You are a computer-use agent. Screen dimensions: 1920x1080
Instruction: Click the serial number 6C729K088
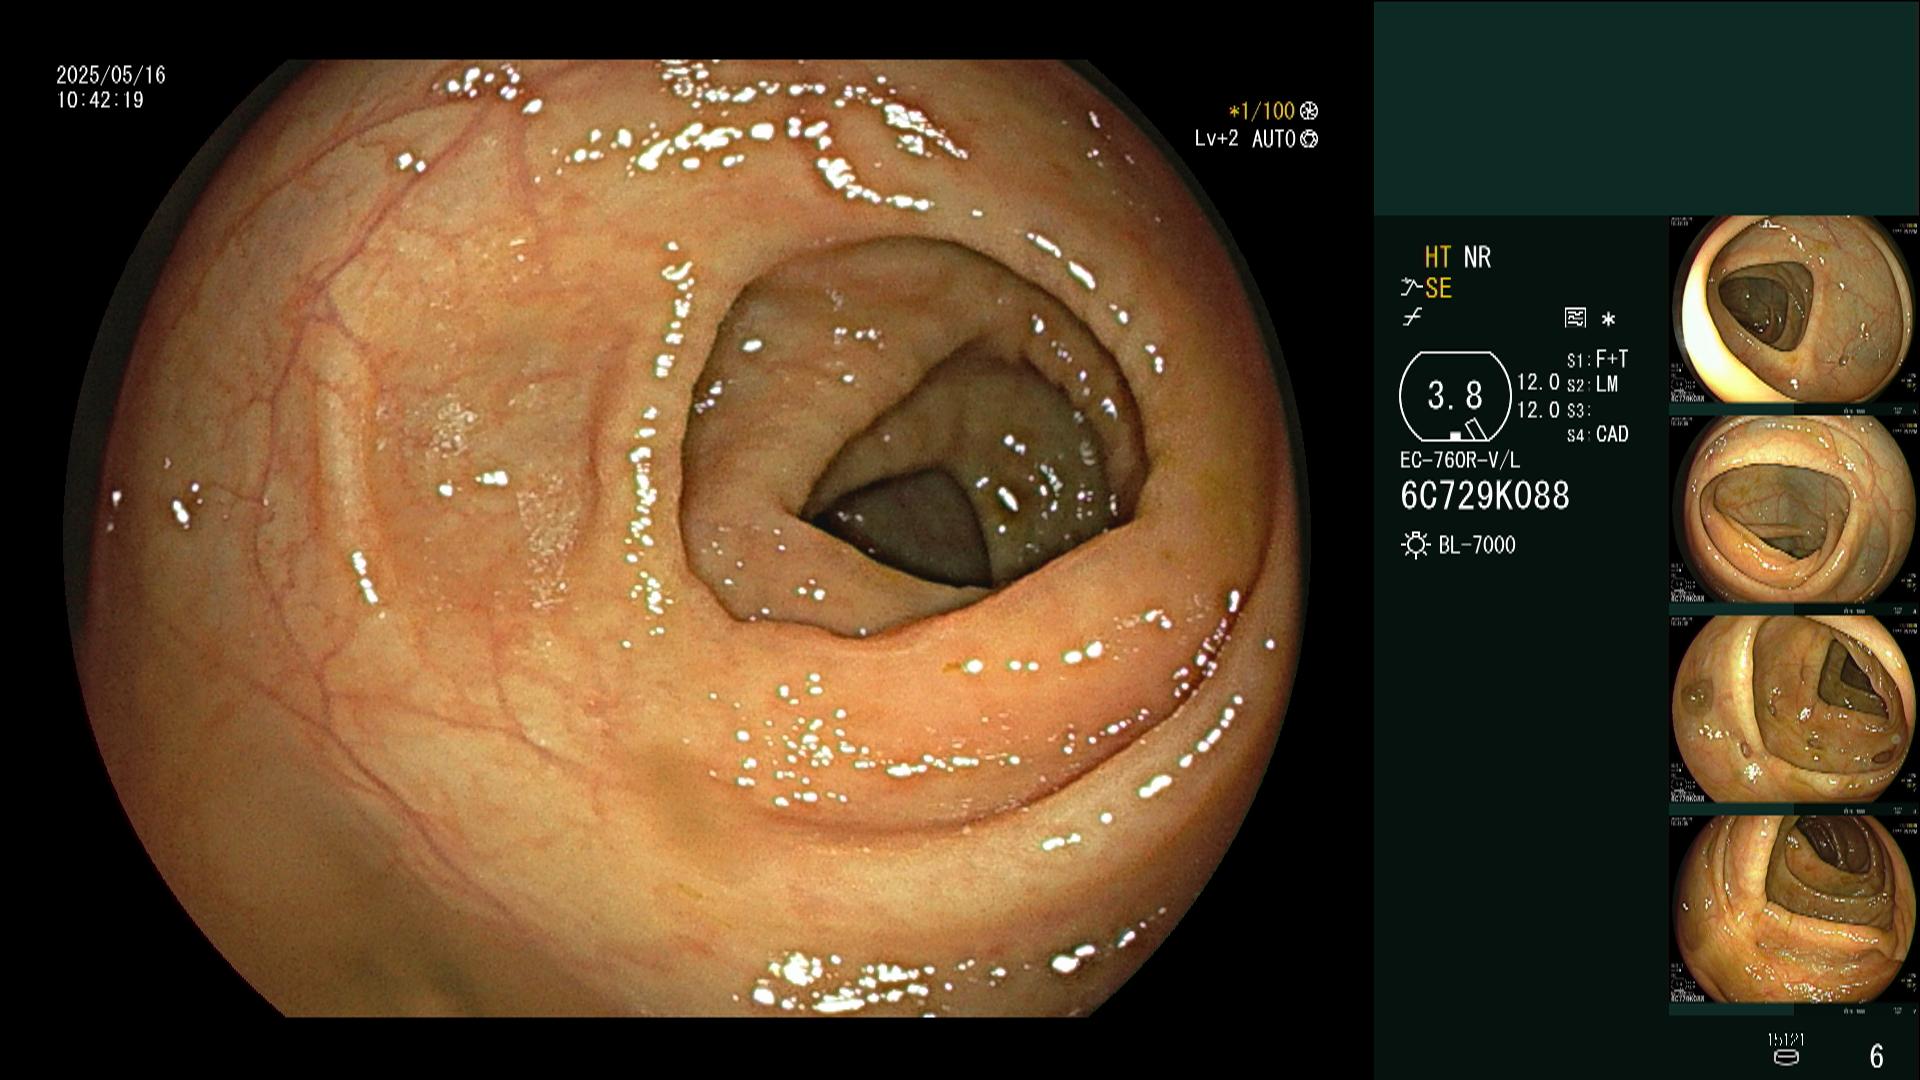(x=1485, y=496)
